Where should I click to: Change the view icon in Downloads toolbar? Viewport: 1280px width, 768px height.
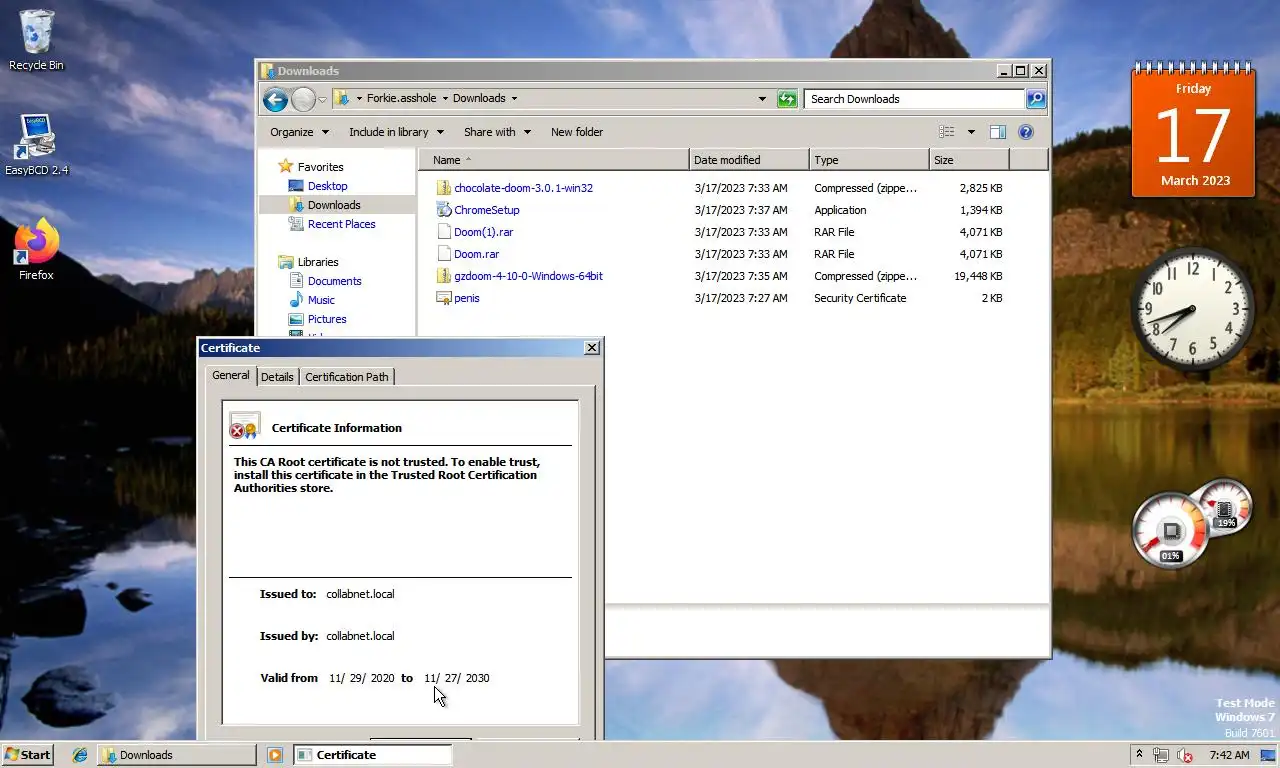click(947, 132)
